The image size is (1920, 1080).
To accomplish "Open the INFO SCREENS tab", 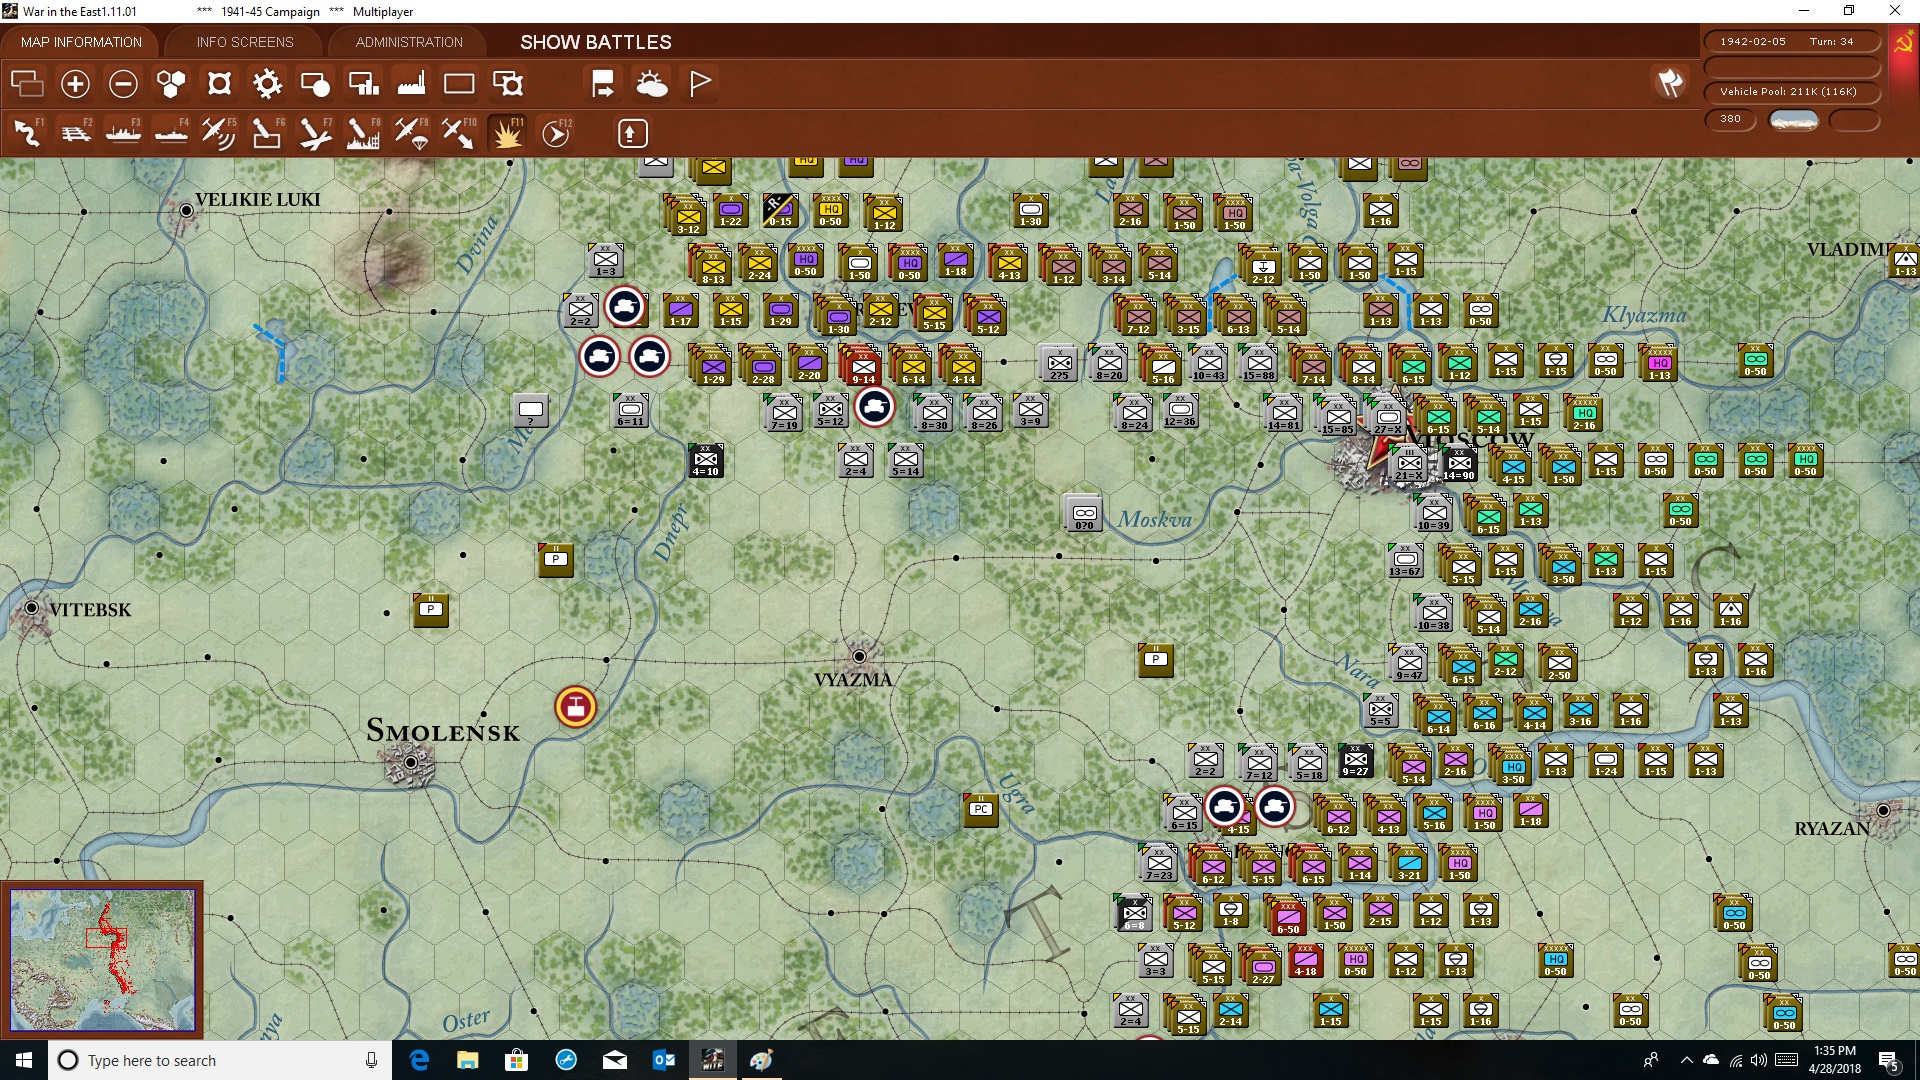I will coord(245,42).
